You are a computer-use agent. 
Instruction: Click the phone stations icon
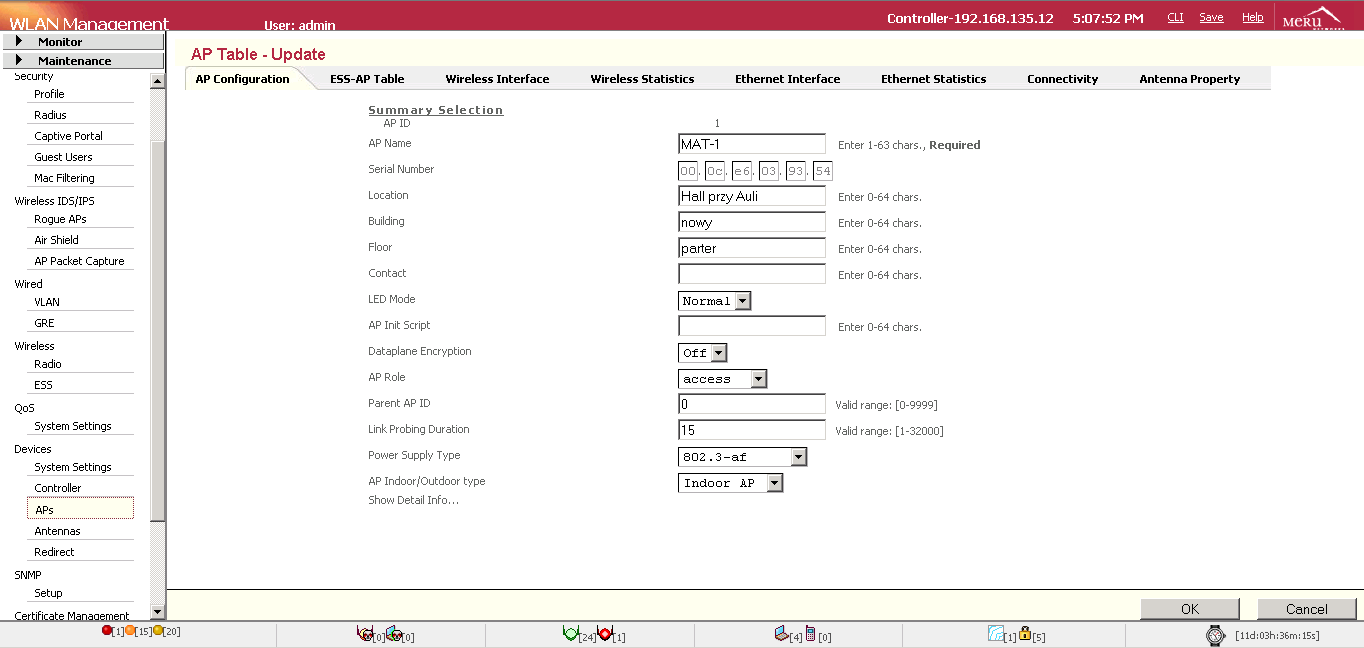(x=810, y=634)
